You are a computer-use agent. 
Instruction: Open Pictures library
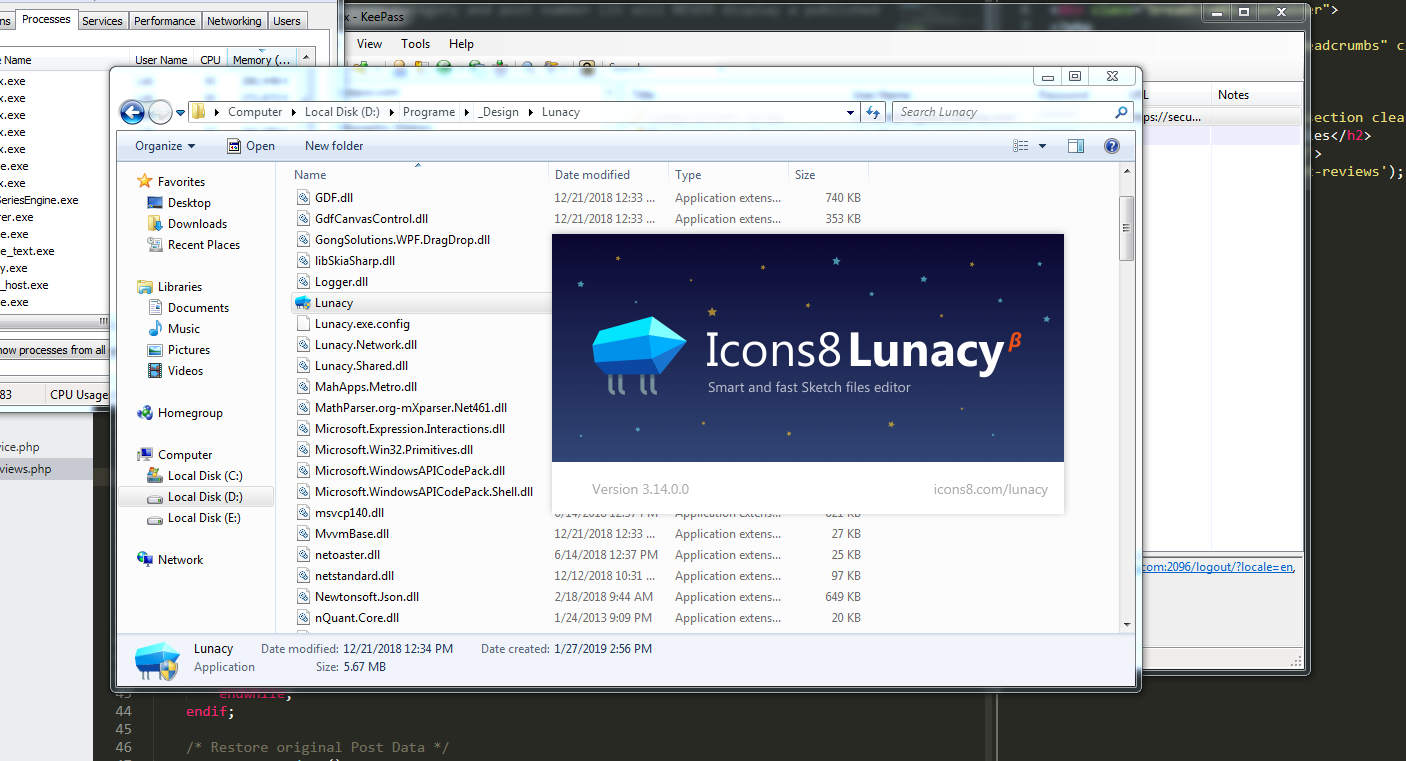(x=188, y=350)
